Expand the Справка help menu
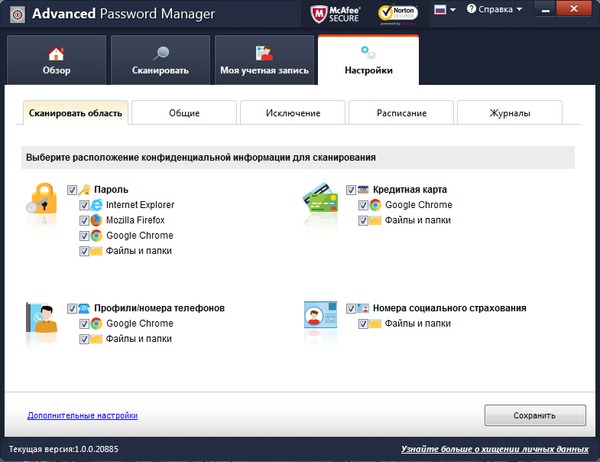This screenshot has height=462, width=600. click(495, 10)
